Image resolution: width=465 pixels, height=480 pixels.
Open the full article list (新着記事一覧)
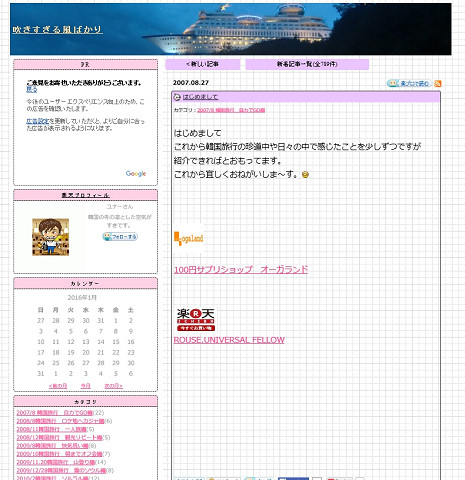pyautogui.click(x=307, y=64)
